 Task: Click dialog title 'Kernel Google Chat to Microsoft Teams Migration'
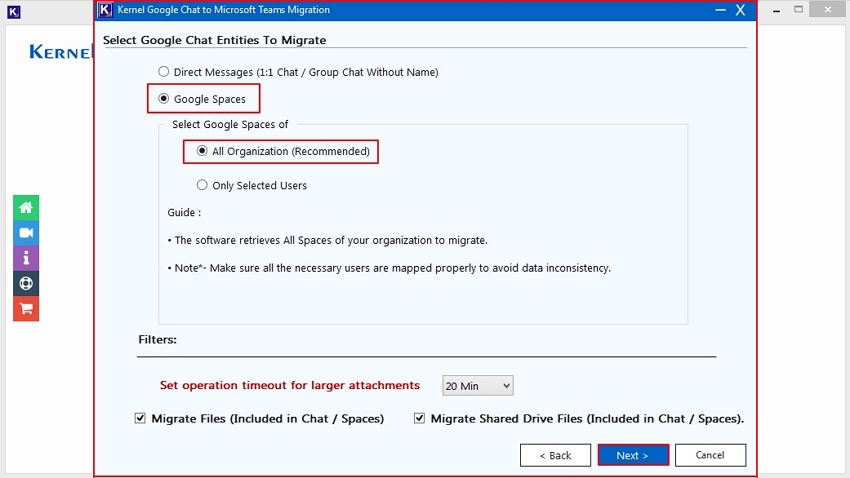[x=223, y=10]
